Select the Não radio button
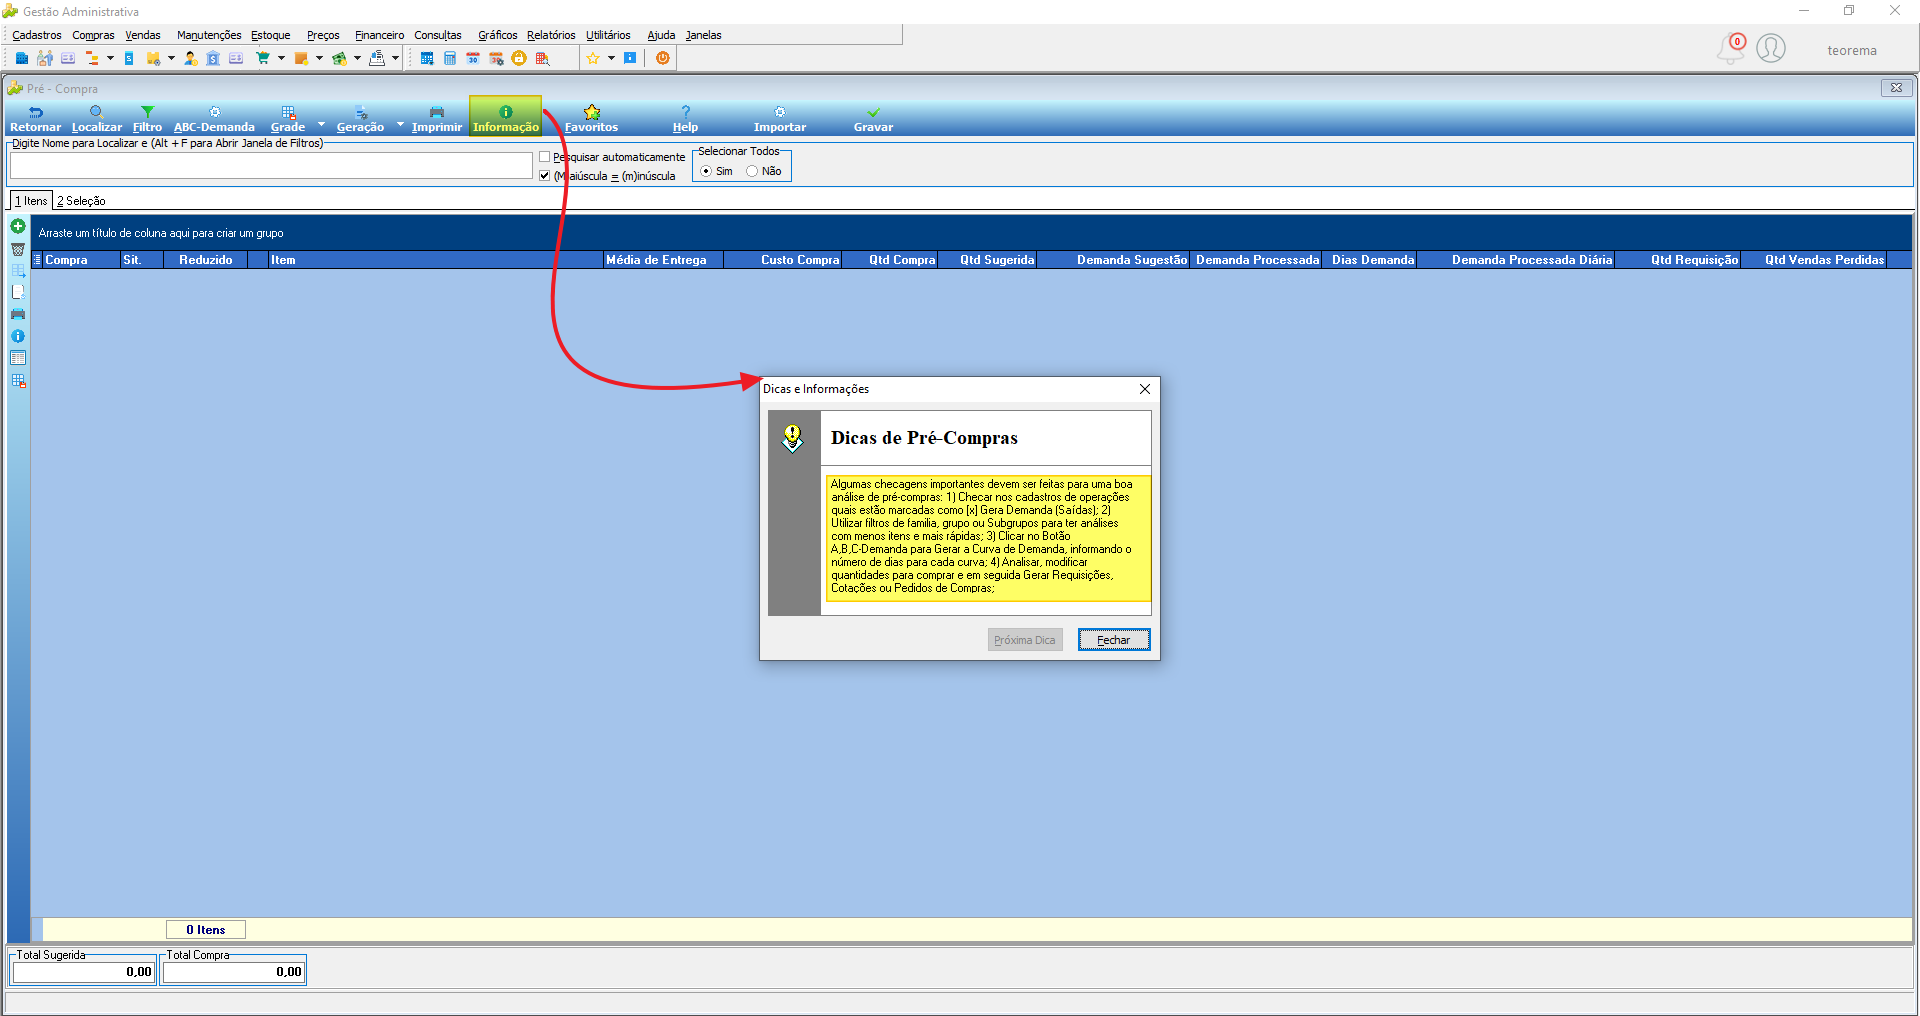 point(752,172)
